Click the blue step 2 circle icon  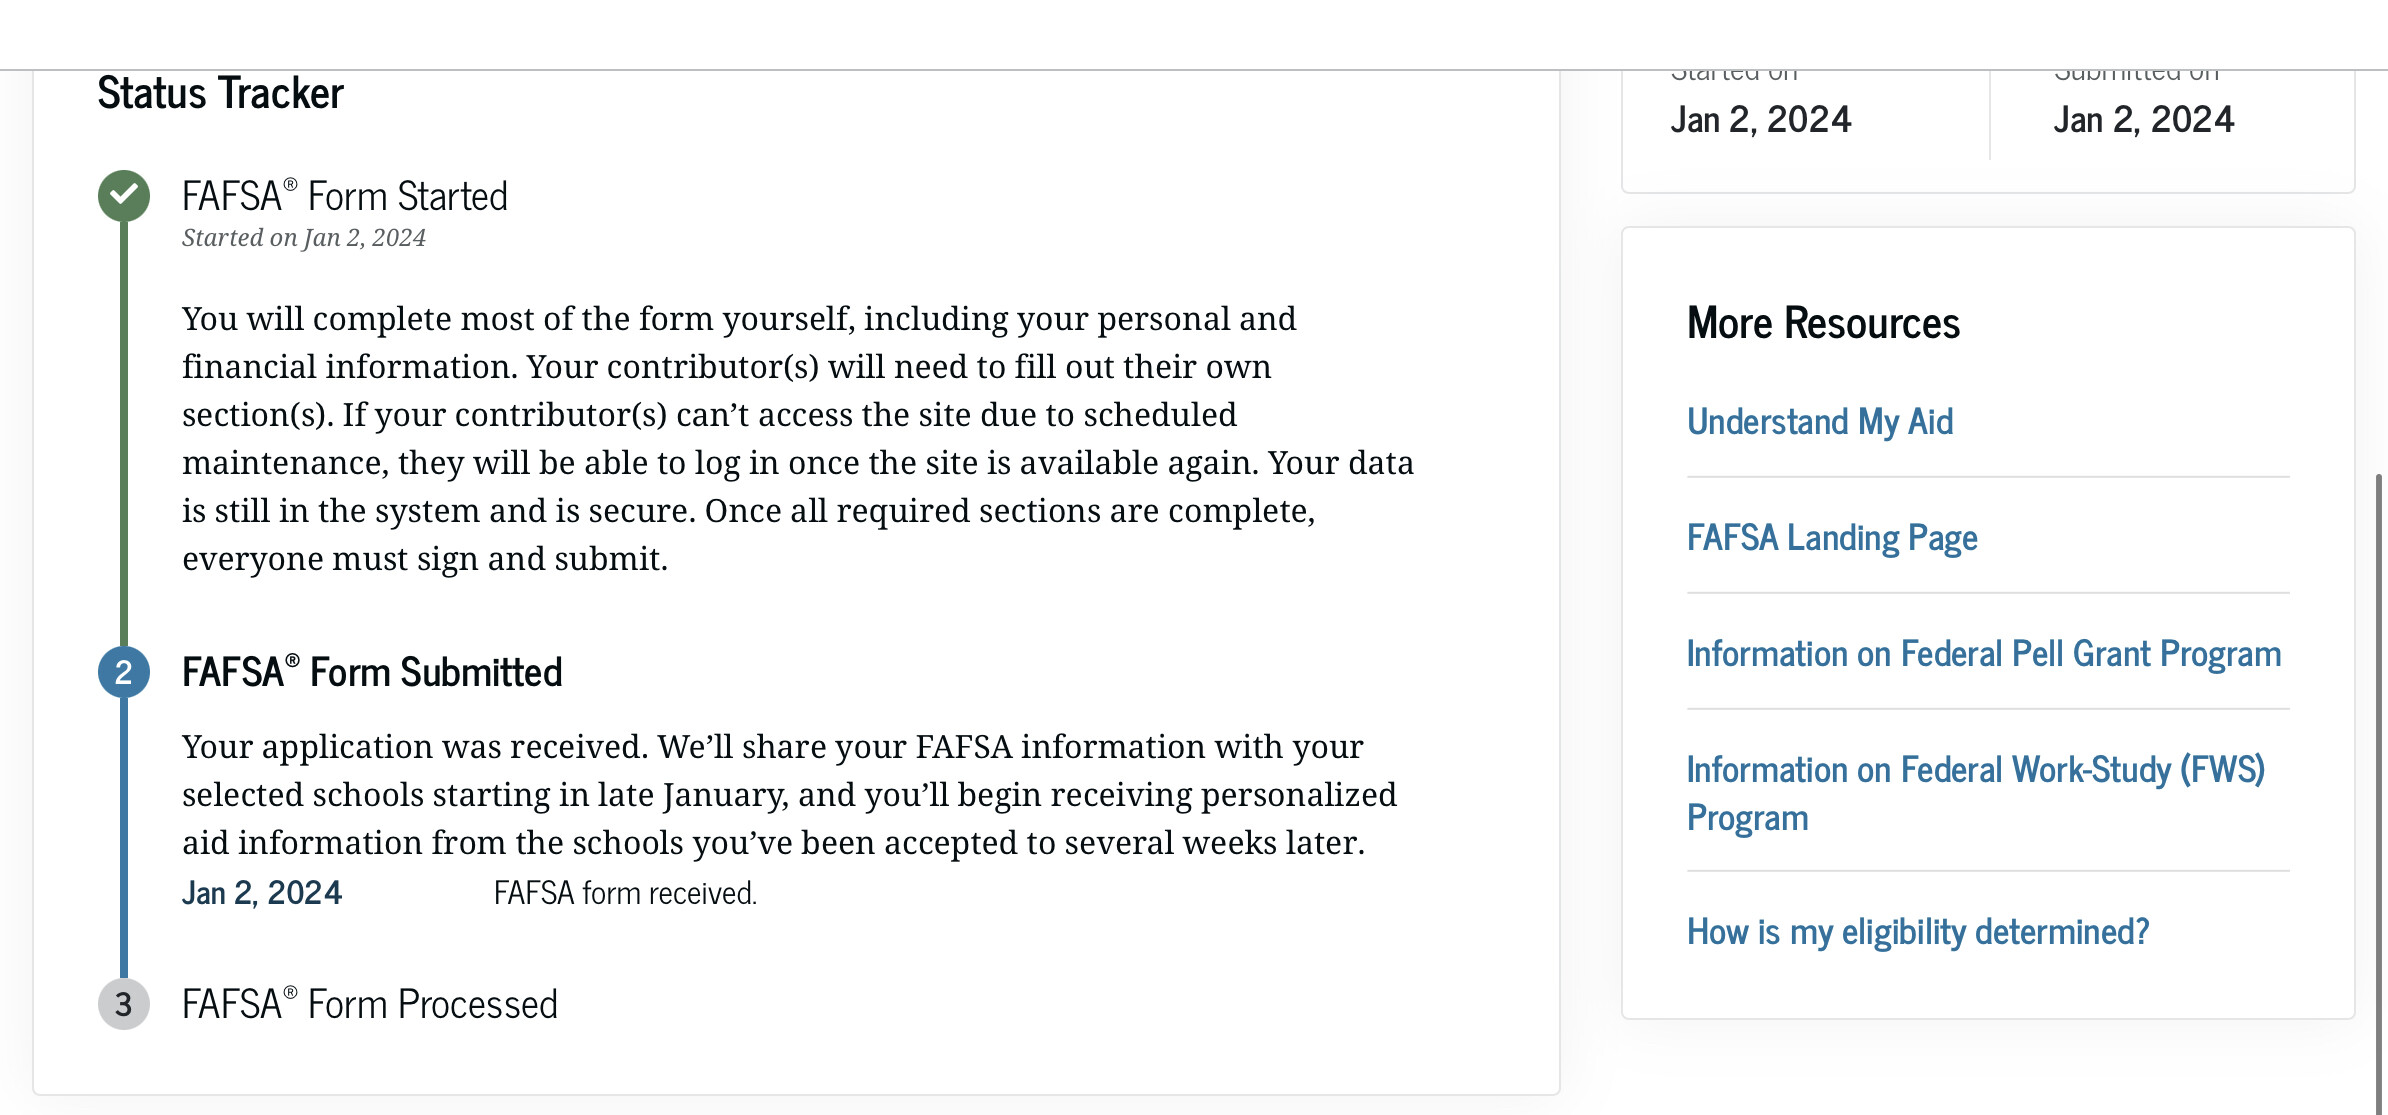tap(124, 672)
